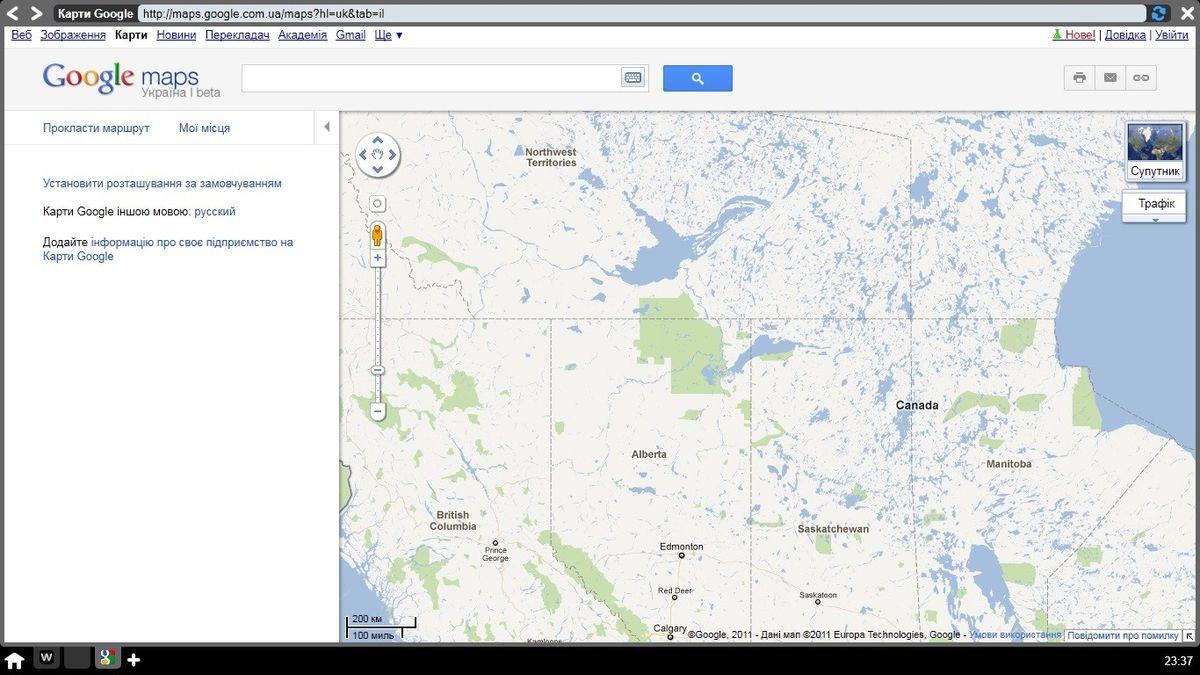Click the my location circle button

378,204
